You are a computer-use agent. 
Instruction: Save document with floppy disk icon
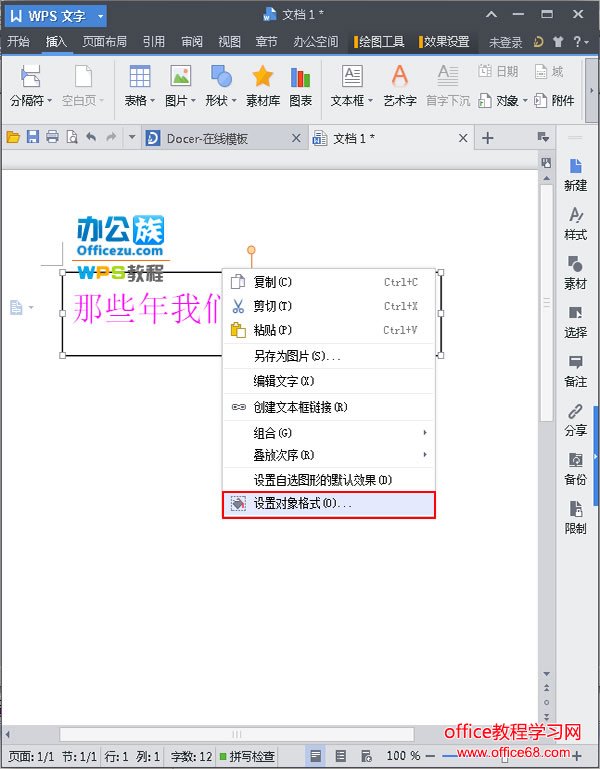pos(33,137)
